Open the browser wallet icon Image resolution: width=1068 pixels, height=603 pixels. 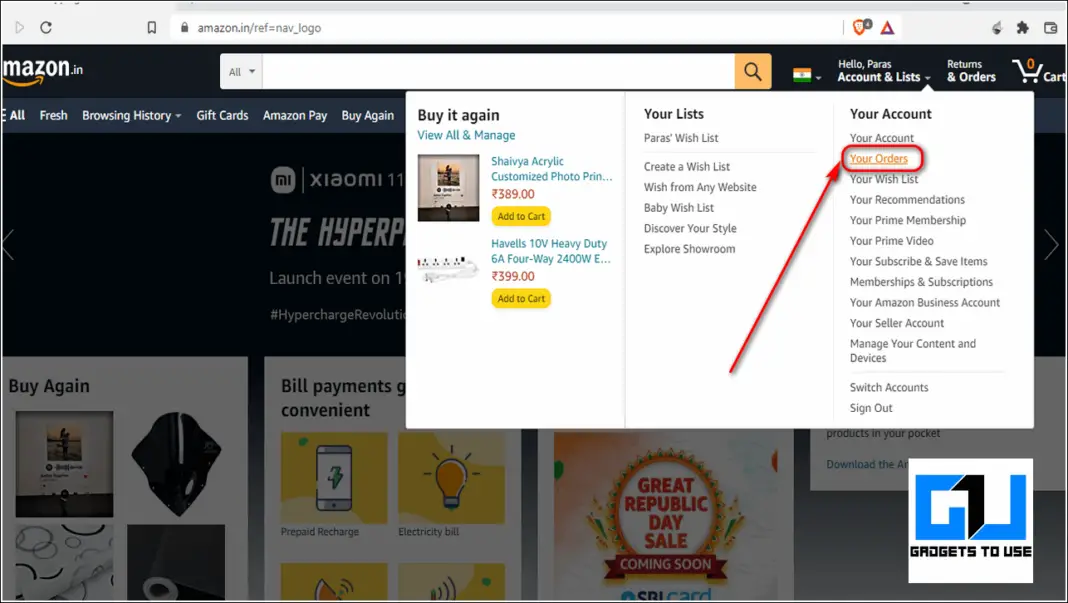pos(1050,27)
